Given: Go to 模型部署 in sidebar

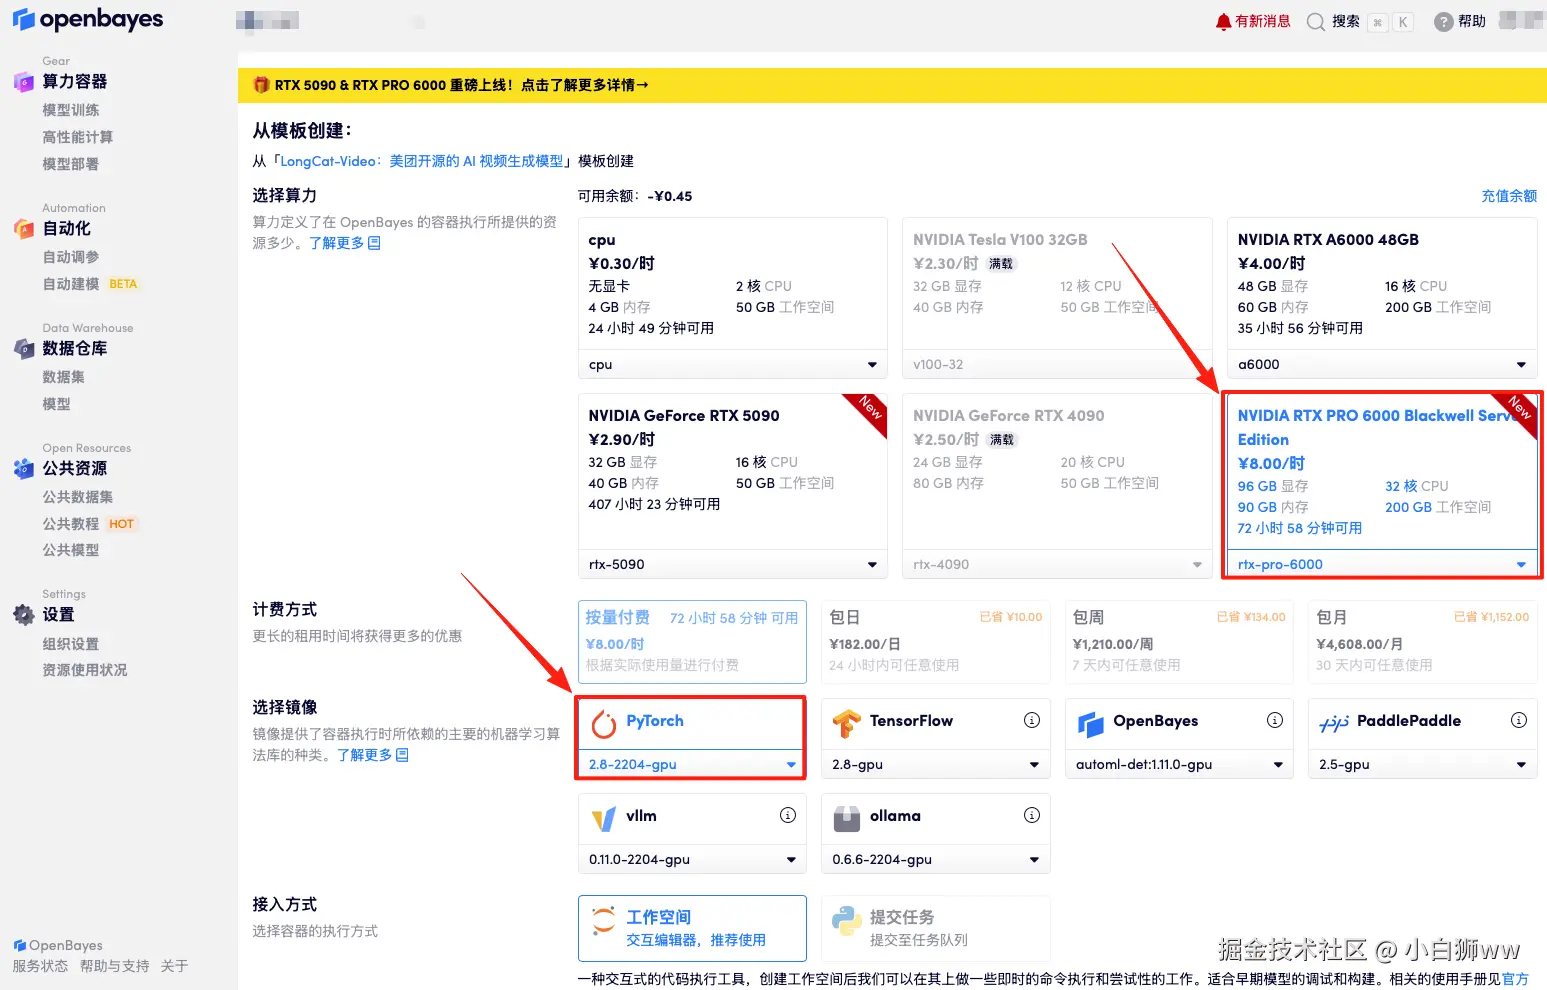Looking at the screenshot, I should click(71, 164).
